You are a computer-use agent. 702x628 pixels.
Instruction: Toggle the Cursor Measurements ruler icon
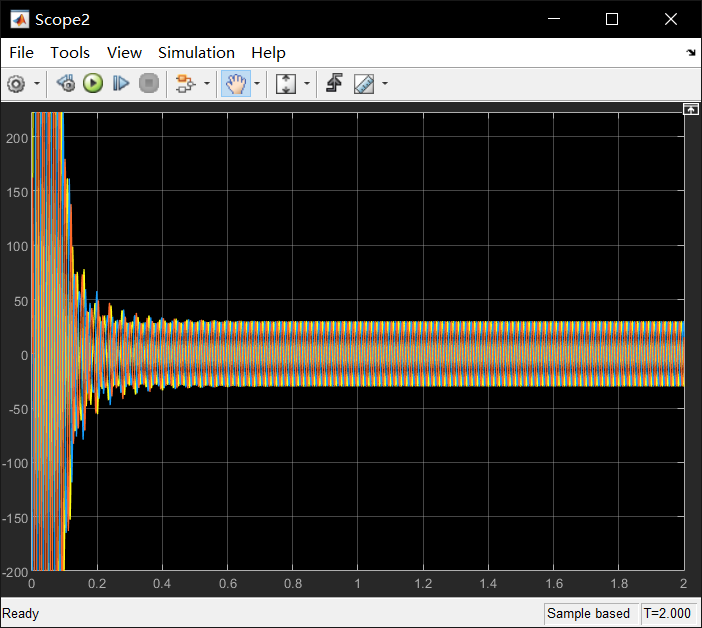pos(364,84)
